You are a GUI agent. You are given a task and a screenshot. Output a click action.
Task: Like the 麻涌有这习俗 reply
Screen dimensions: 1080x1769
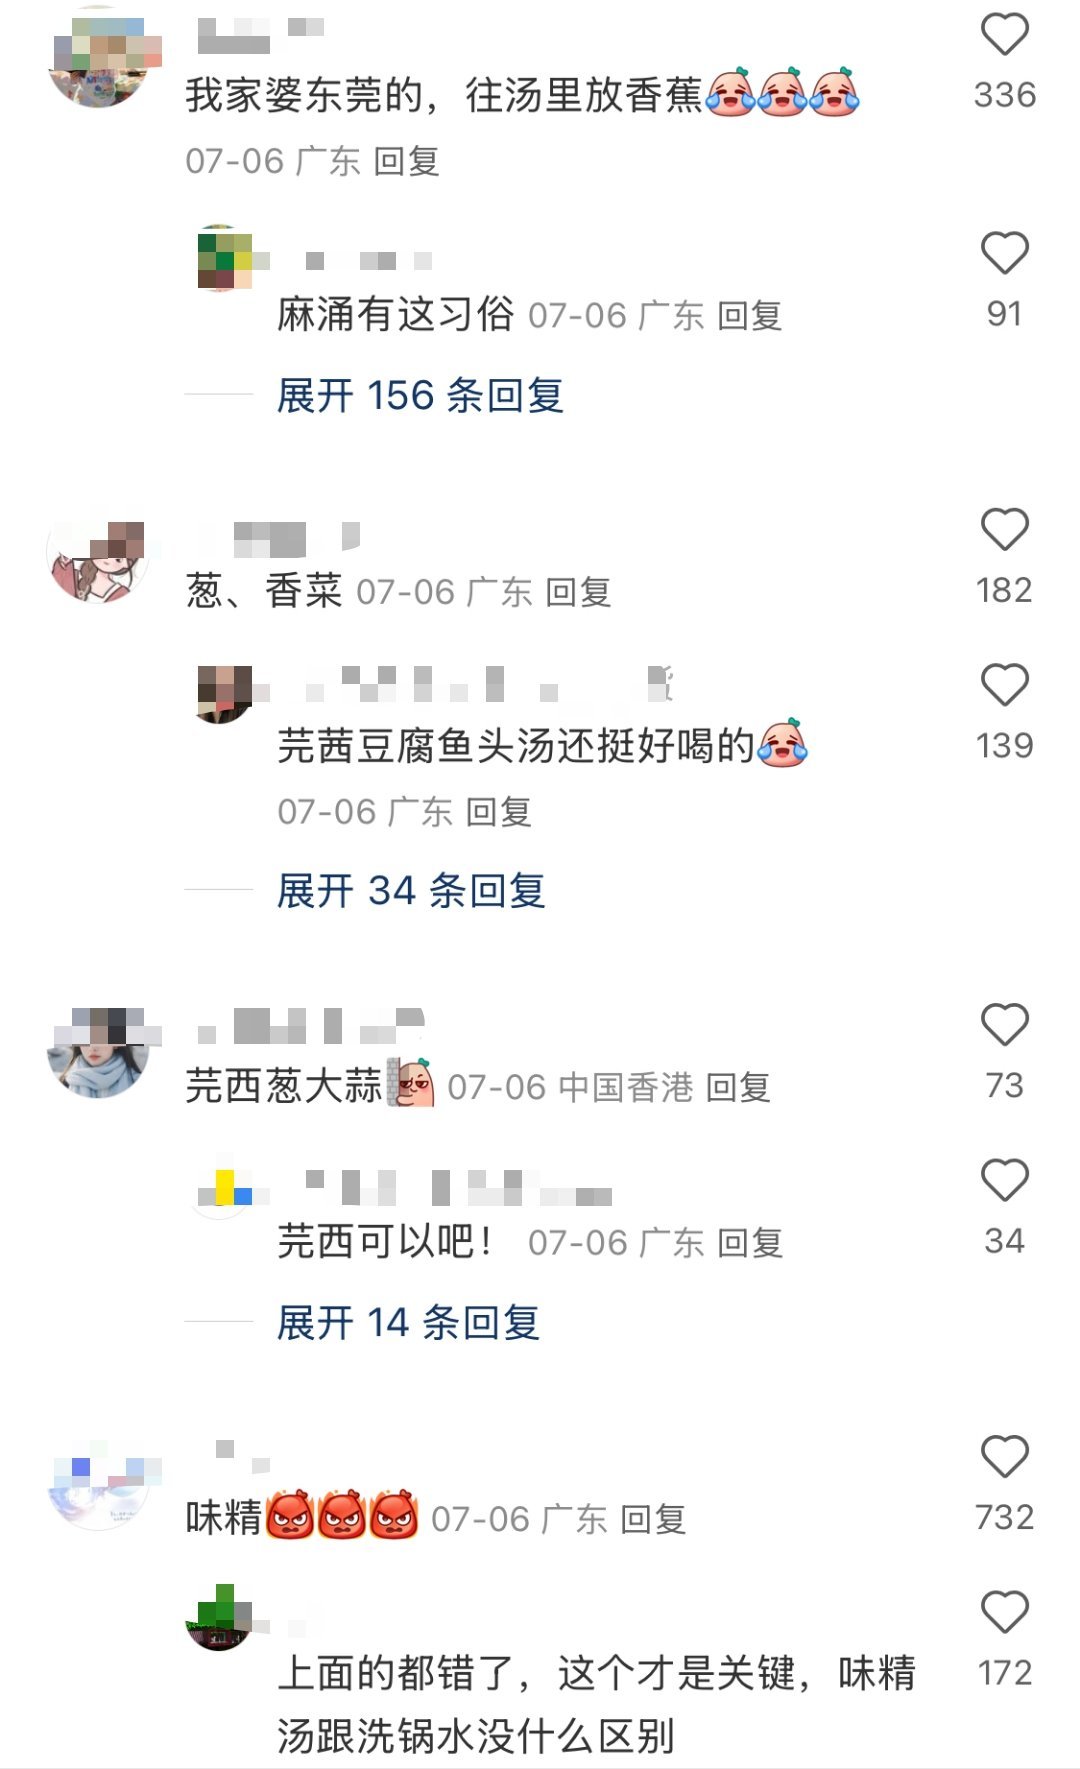tap(1004, 253)
